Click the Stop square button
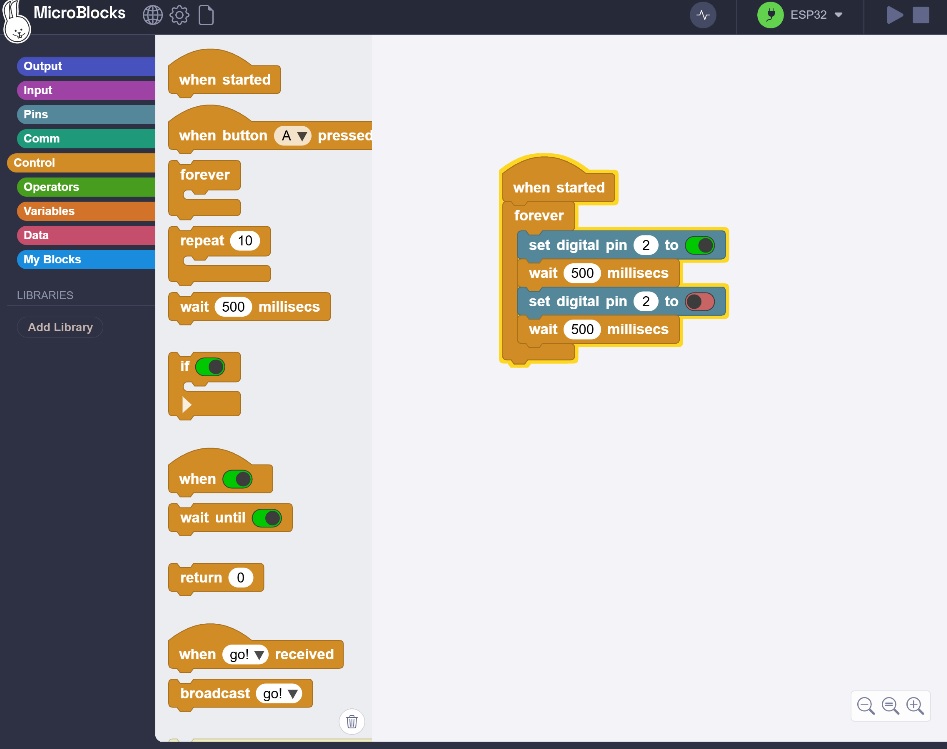947x749 pixels. (x=921, y=15)
